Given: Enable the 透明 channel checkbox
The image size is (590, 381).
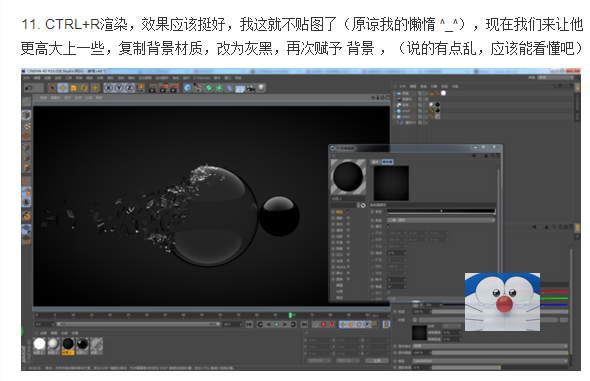Looking at the screenshot, I should click(348, 230).
